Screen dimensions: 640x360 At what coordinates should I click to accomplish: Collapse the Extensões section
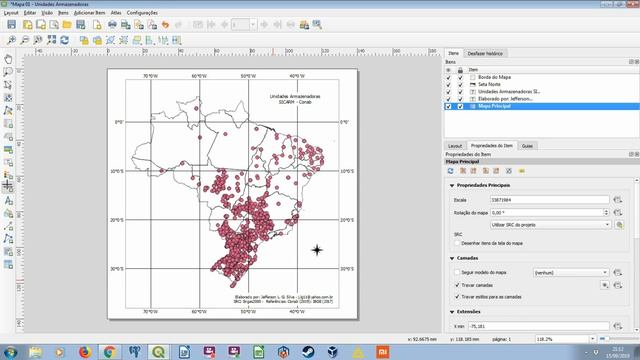coord(452,312)
